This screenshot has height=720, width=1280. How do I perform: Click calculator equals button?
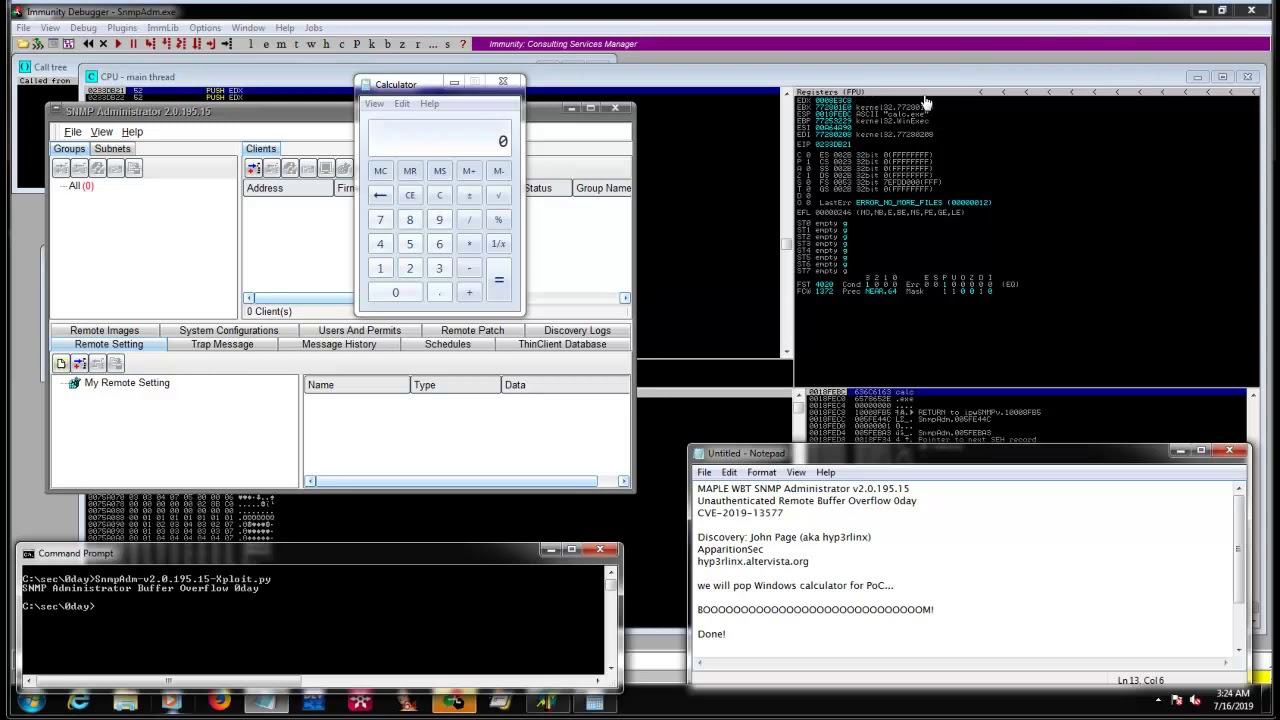click(x=498, y=280)
